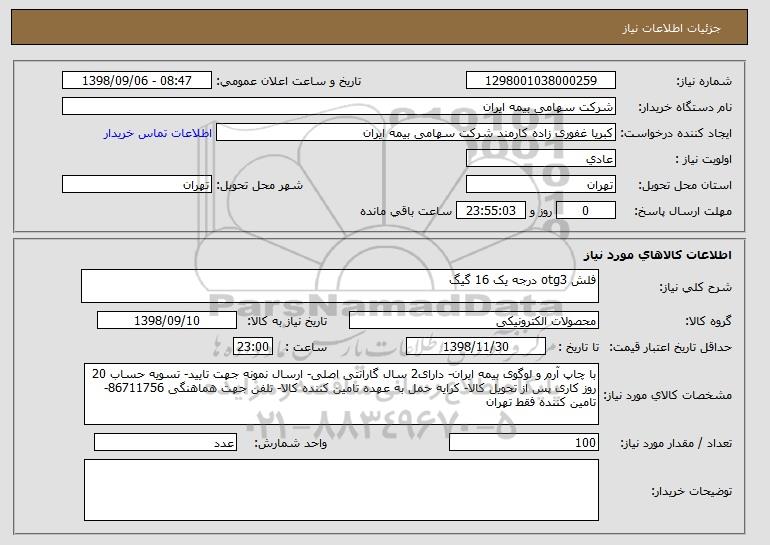This screenshot has width=770, height=545.
Task: Select the public announcement date field 1398/09/06 - 08:47
Action: pos(137,81)
